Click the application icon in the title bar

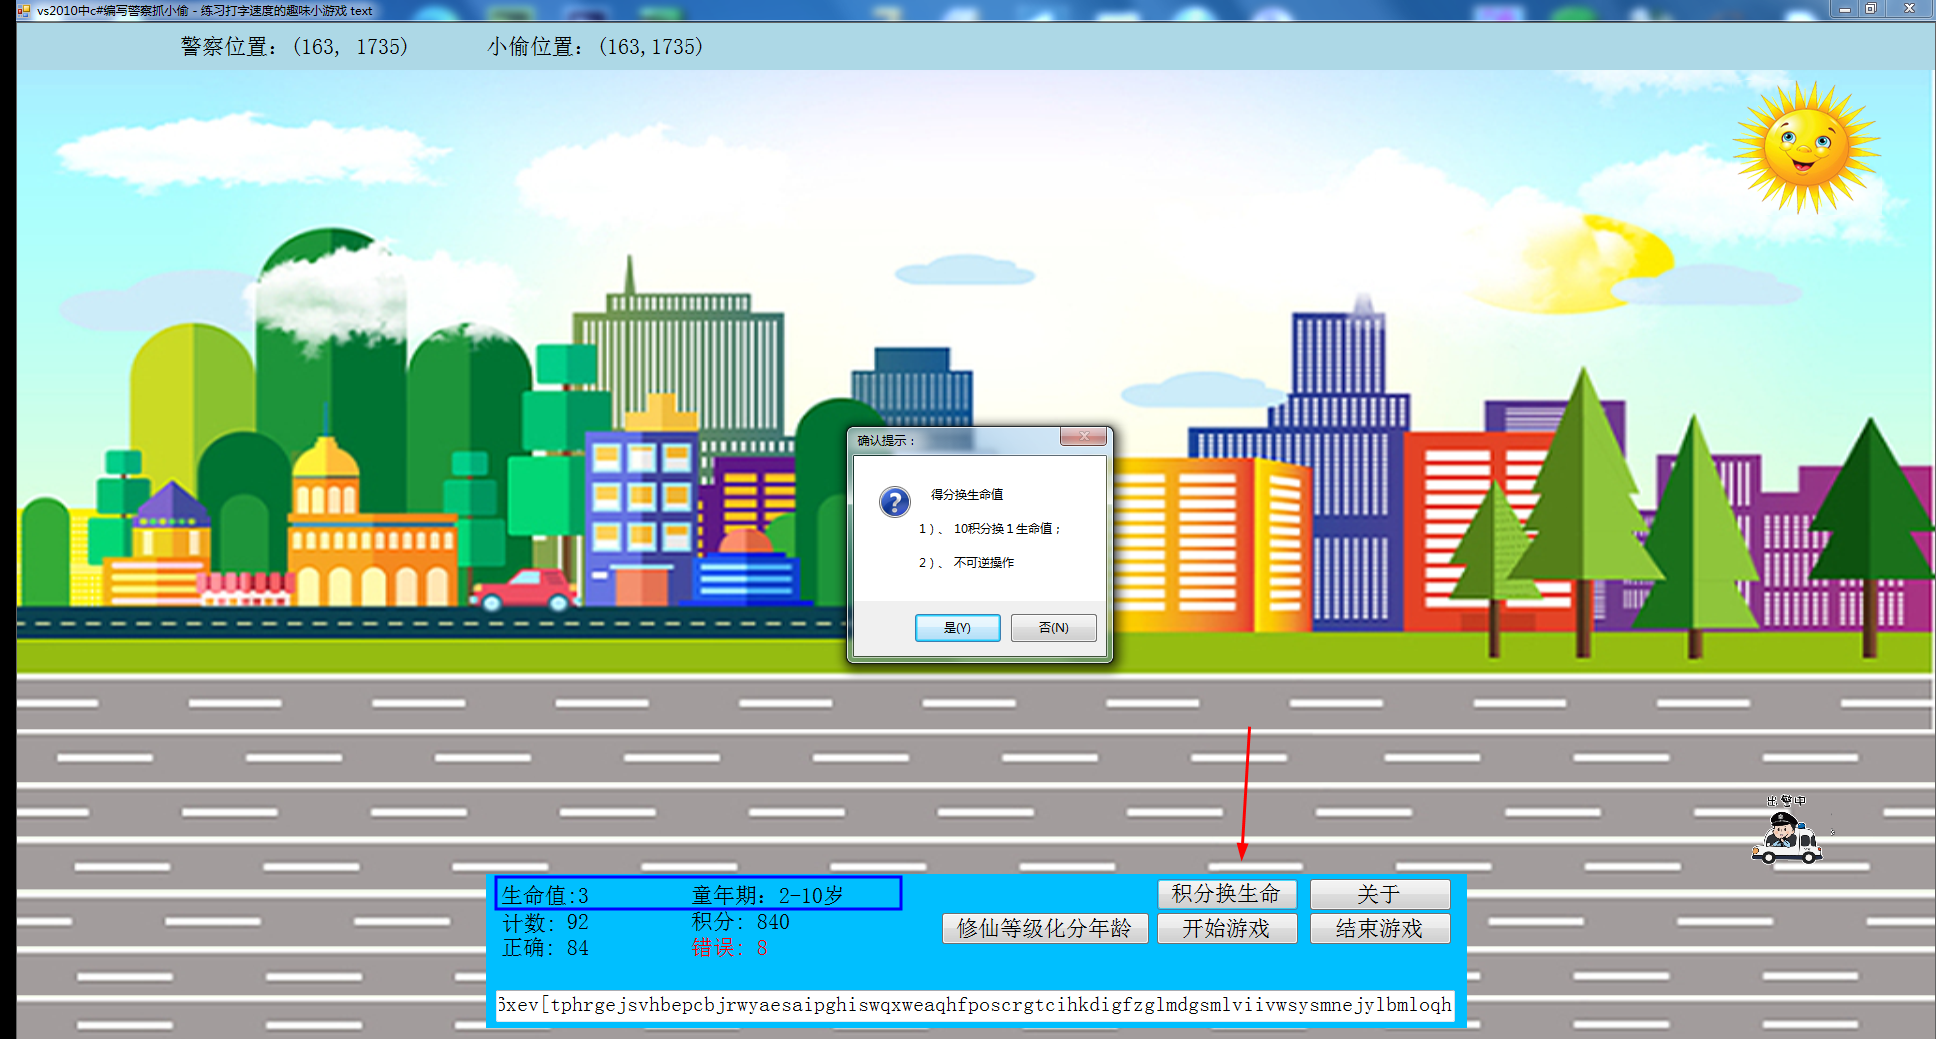[x=23, y=11]
